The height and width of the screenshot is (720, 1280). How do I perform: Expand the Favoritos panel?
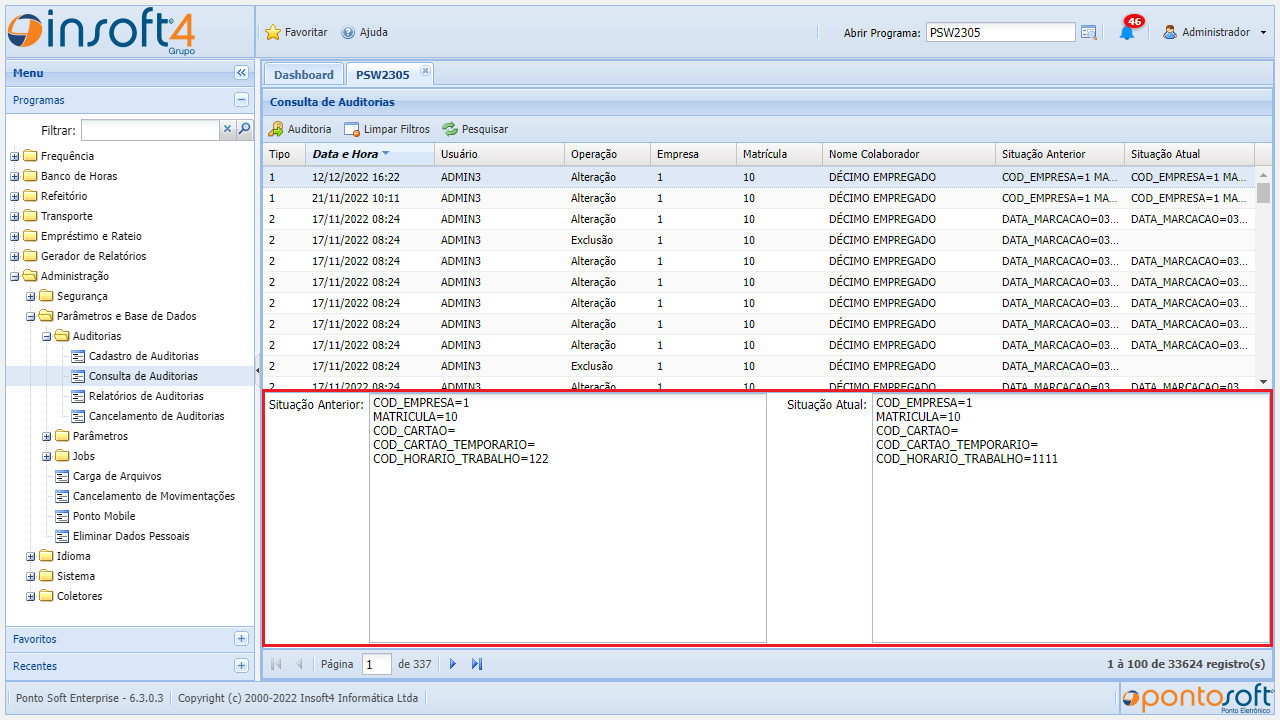pos(241,639)
